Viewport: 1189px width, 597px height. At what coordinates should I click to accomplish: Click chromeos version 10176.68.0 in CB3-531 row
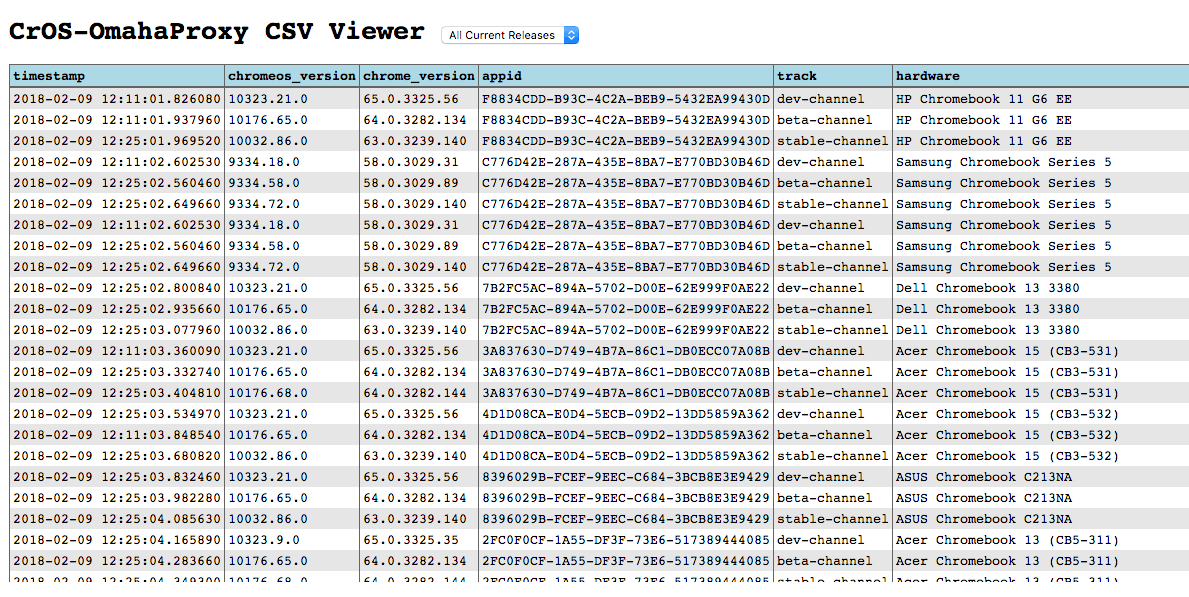[268, 393]
